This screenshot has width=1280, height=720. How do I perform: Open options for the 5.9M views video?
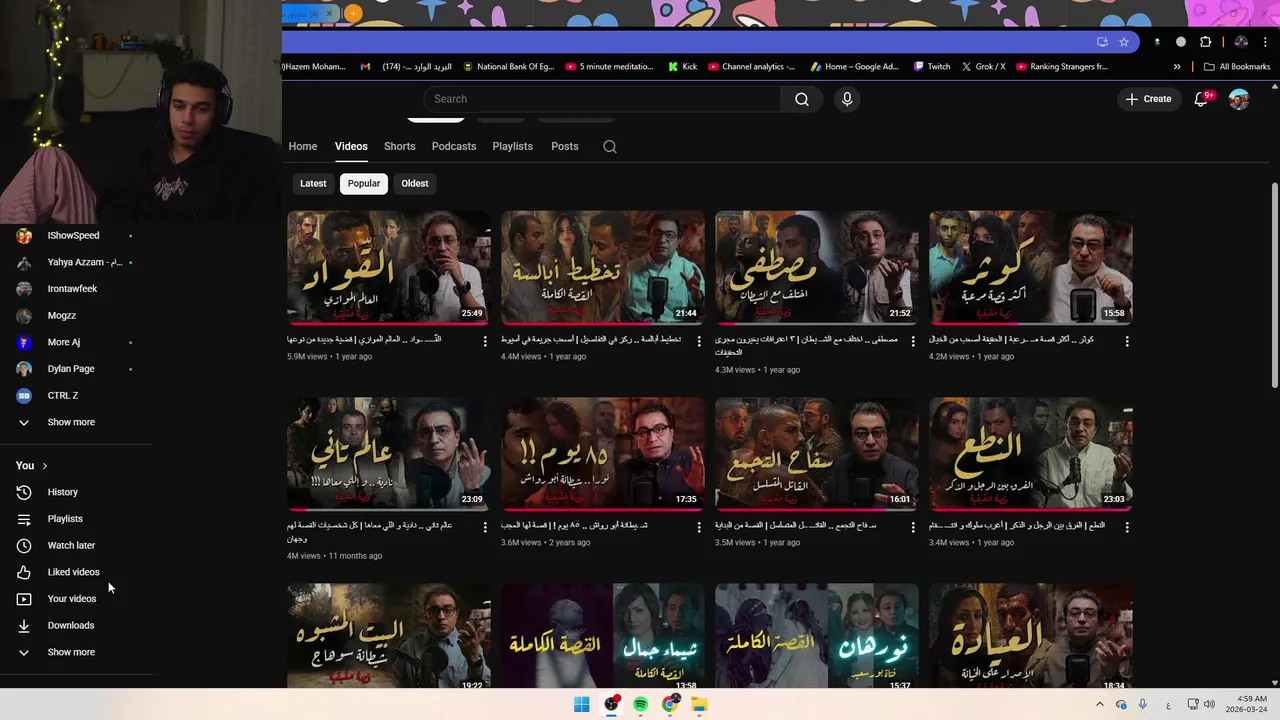coord(485,341)
